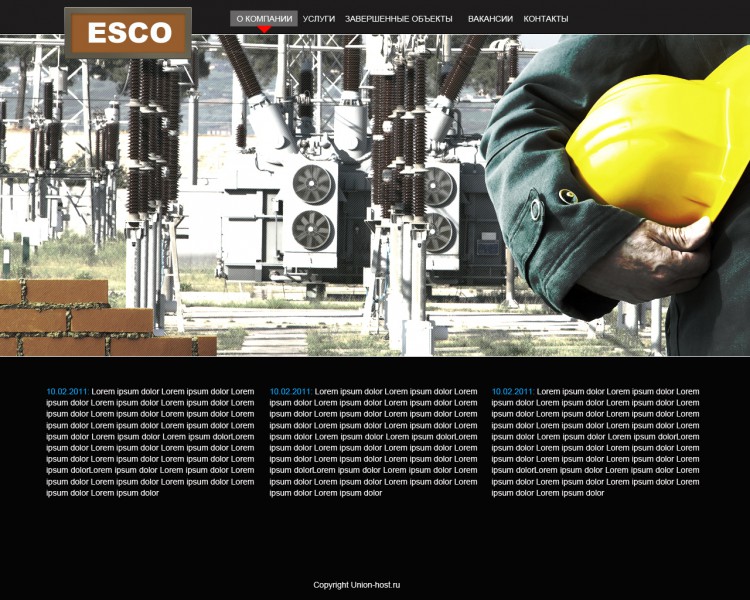Open ЗАВЕРШЕННЫЕ ОБЪЕКТЫ section
This screenshot has height=600, width=750.
pos(398,19)
